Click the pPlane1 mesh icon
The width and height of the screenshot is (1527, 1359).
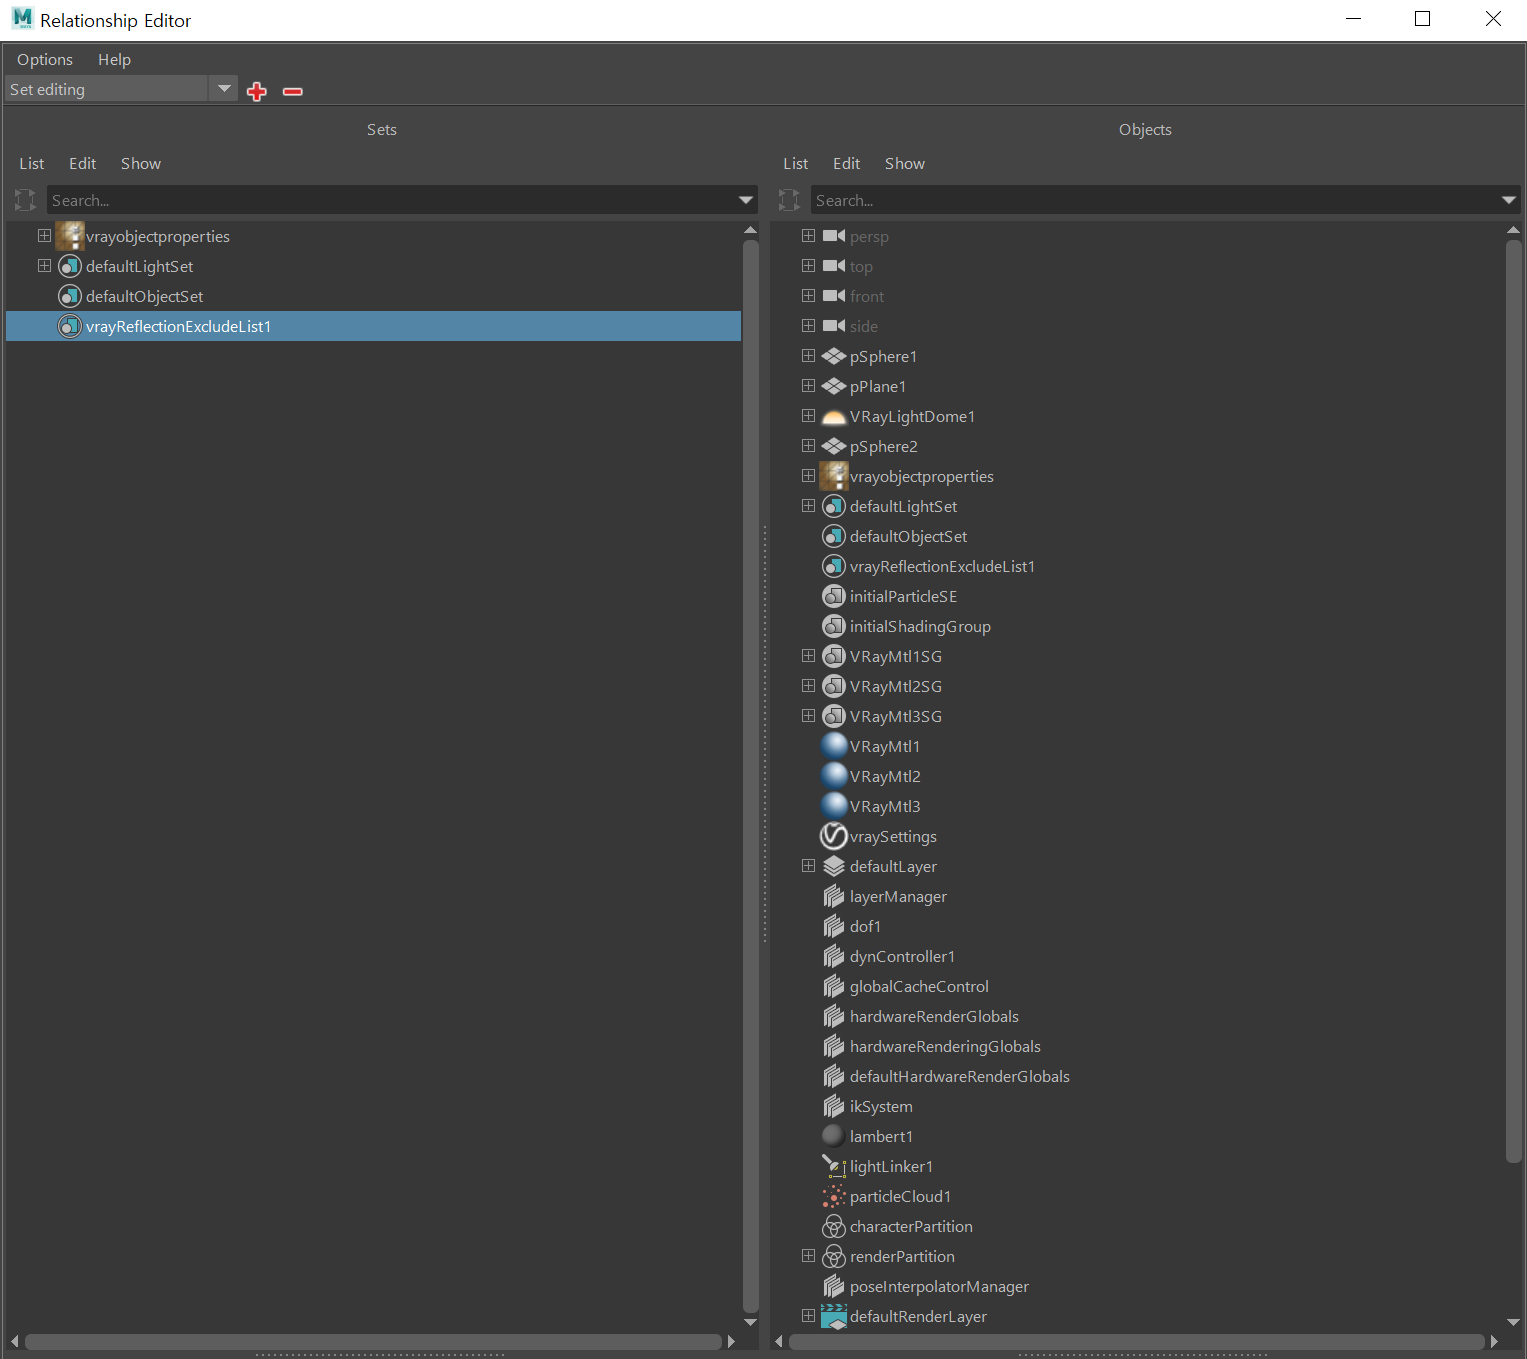[x=834, y=386]
